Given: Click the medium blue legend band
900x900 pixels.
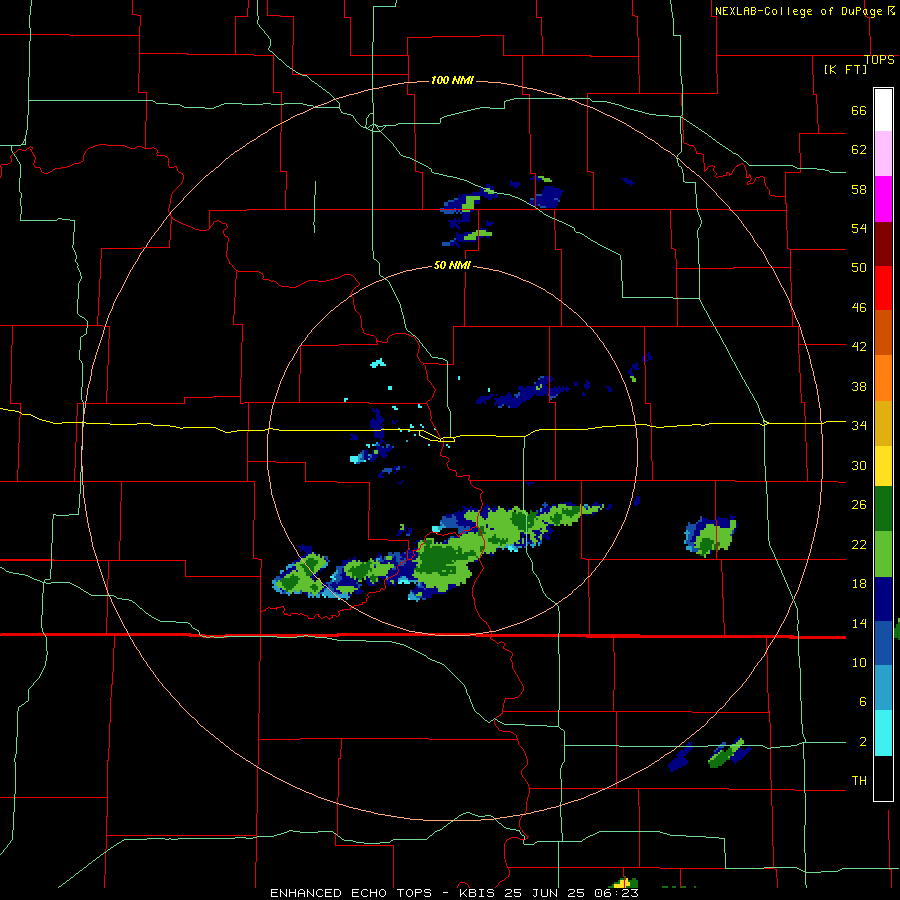Looking at the screenshot, I should (x=883, y=643).
